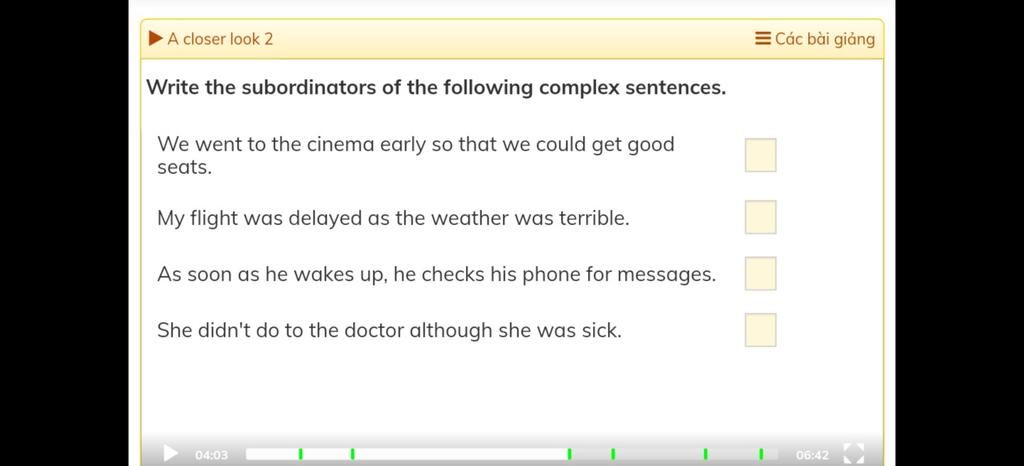Toggle fullscreen mode icon
Viewport: 1024px width, 466px height.
(x=854, y=453)
